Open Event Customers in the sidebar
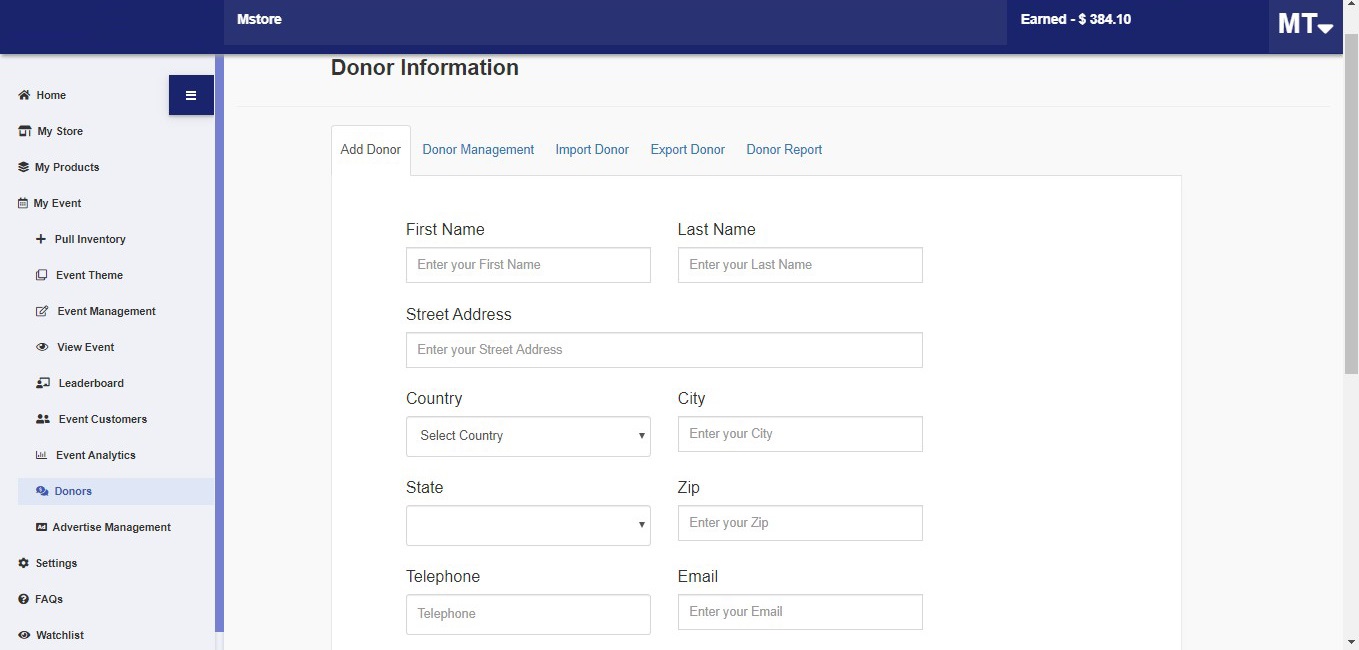1359x650 pixels. coord(102,419)
